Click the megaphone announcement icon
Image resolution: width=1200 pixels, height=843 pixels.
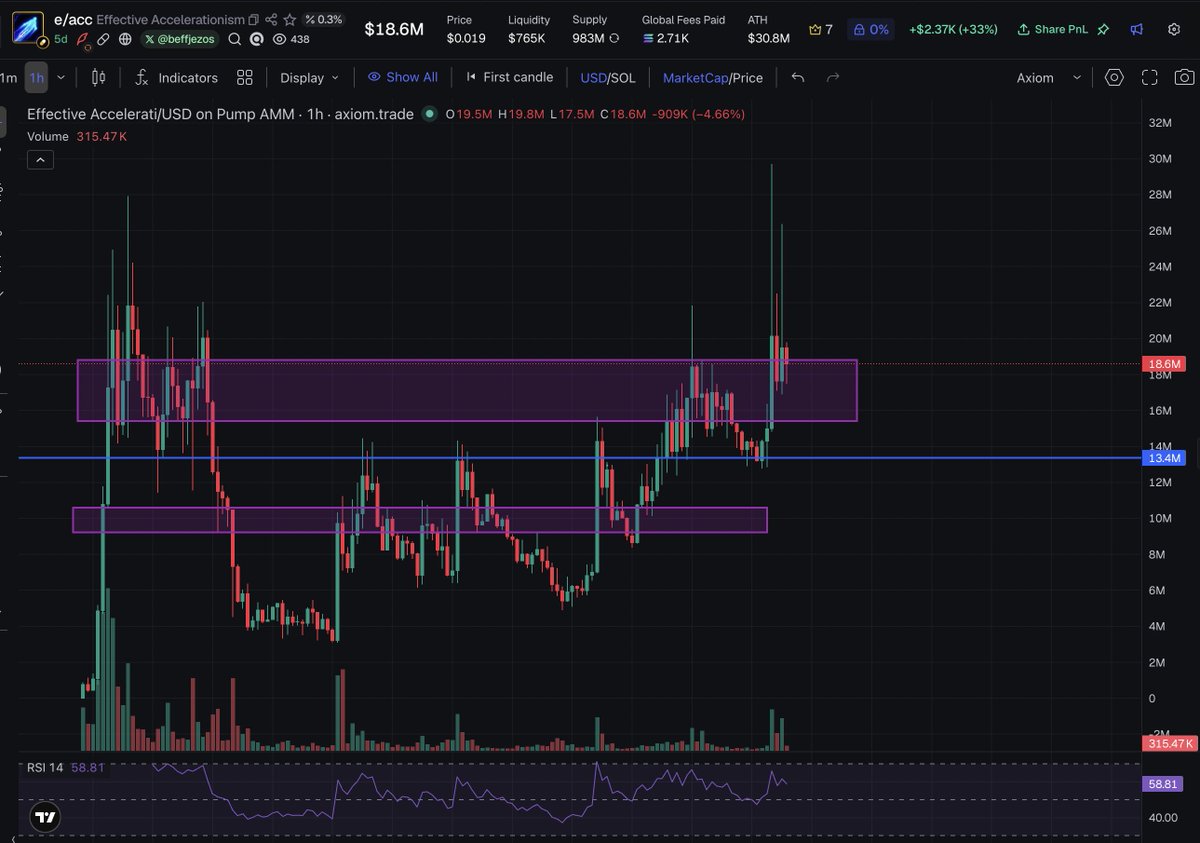[x=1137, y=29]
